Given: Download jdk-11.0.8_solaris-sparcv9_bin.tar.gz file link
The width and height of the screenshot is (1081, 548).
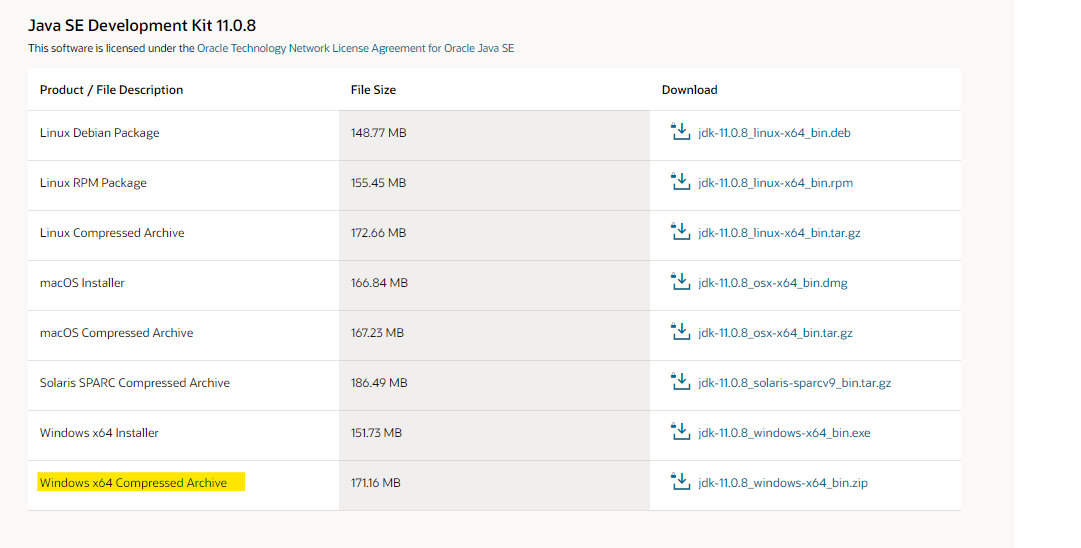Looking at the screenshot, I should pyautogui.click(x=794, y=383).
